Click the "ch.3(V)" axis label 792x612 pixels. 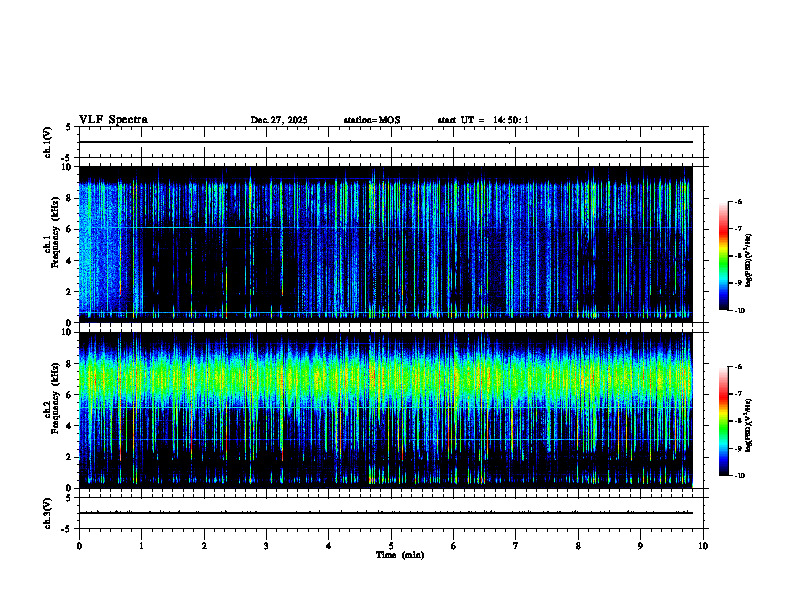tap(47, 514)
